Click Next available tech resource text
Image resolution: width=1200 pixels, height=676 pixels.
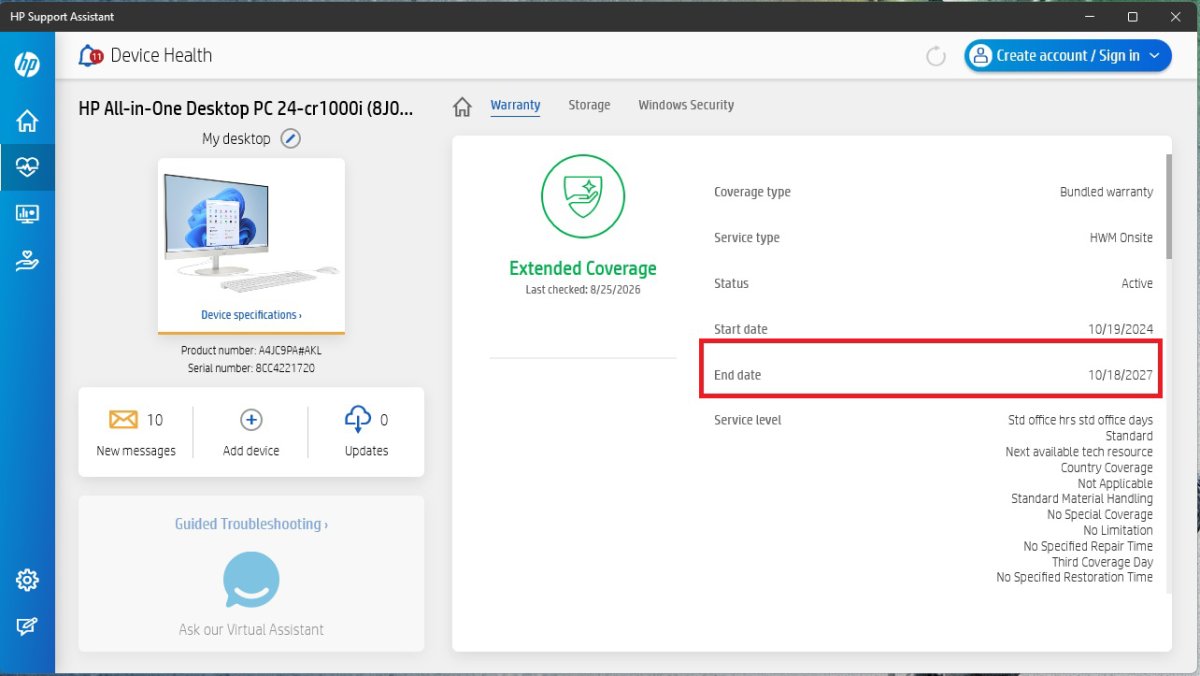coord(1079,452)
